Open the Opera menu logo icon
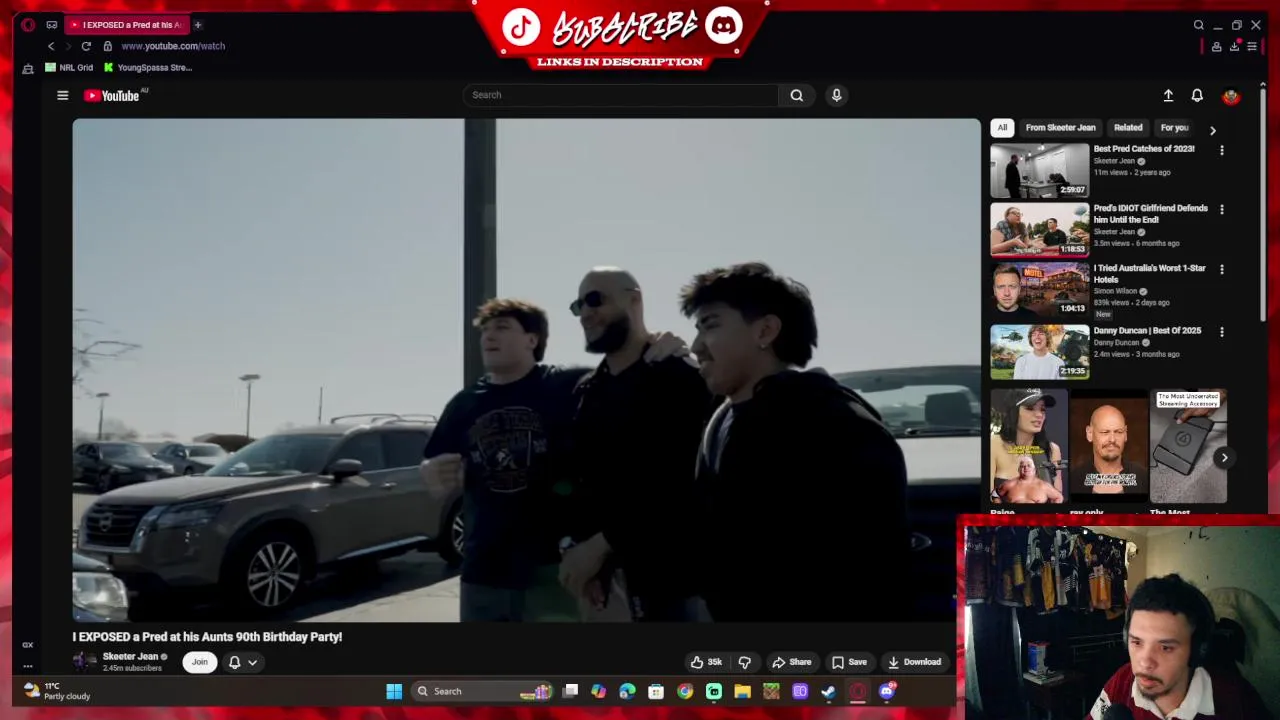Image resolution: width=1280 pixels, height=720 pixels. tap(27, 25)
